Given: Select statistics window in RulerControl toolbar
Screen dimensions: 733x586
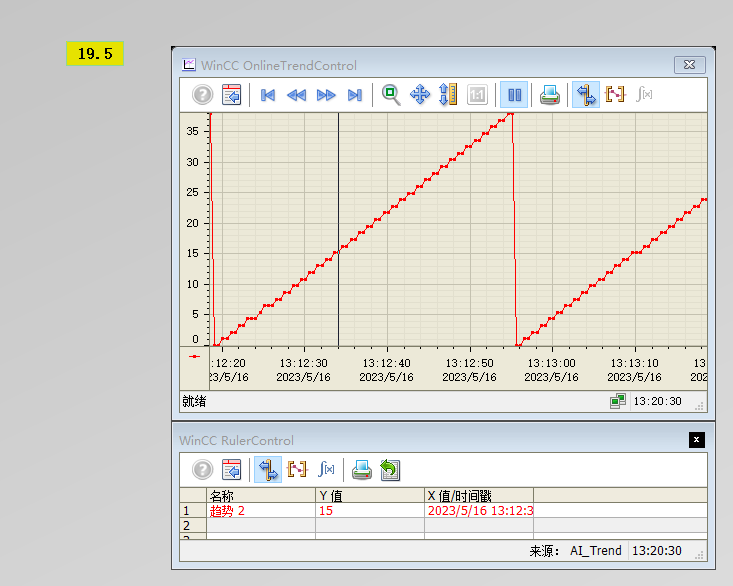Looking at the screenshot, I should click(326, 470).
